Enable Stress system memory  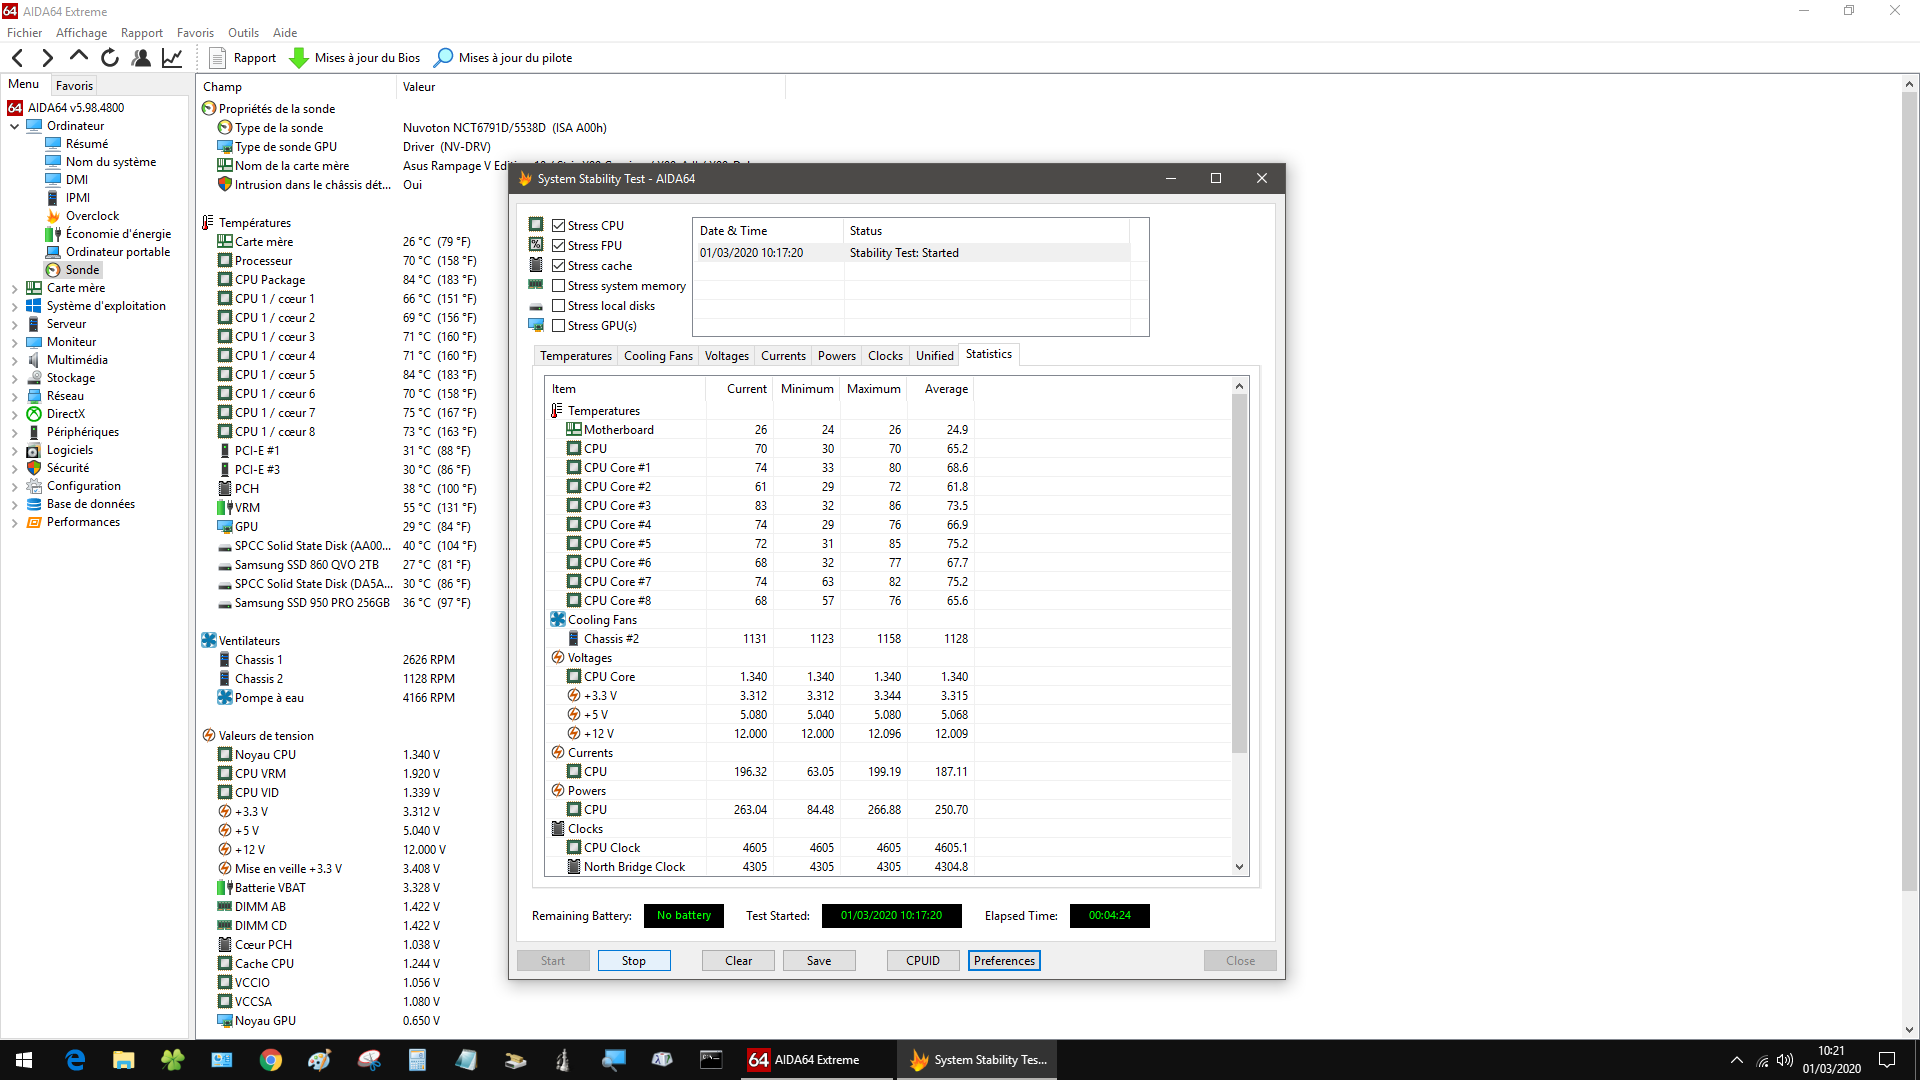pyautogui.click(x=559, y=285)
